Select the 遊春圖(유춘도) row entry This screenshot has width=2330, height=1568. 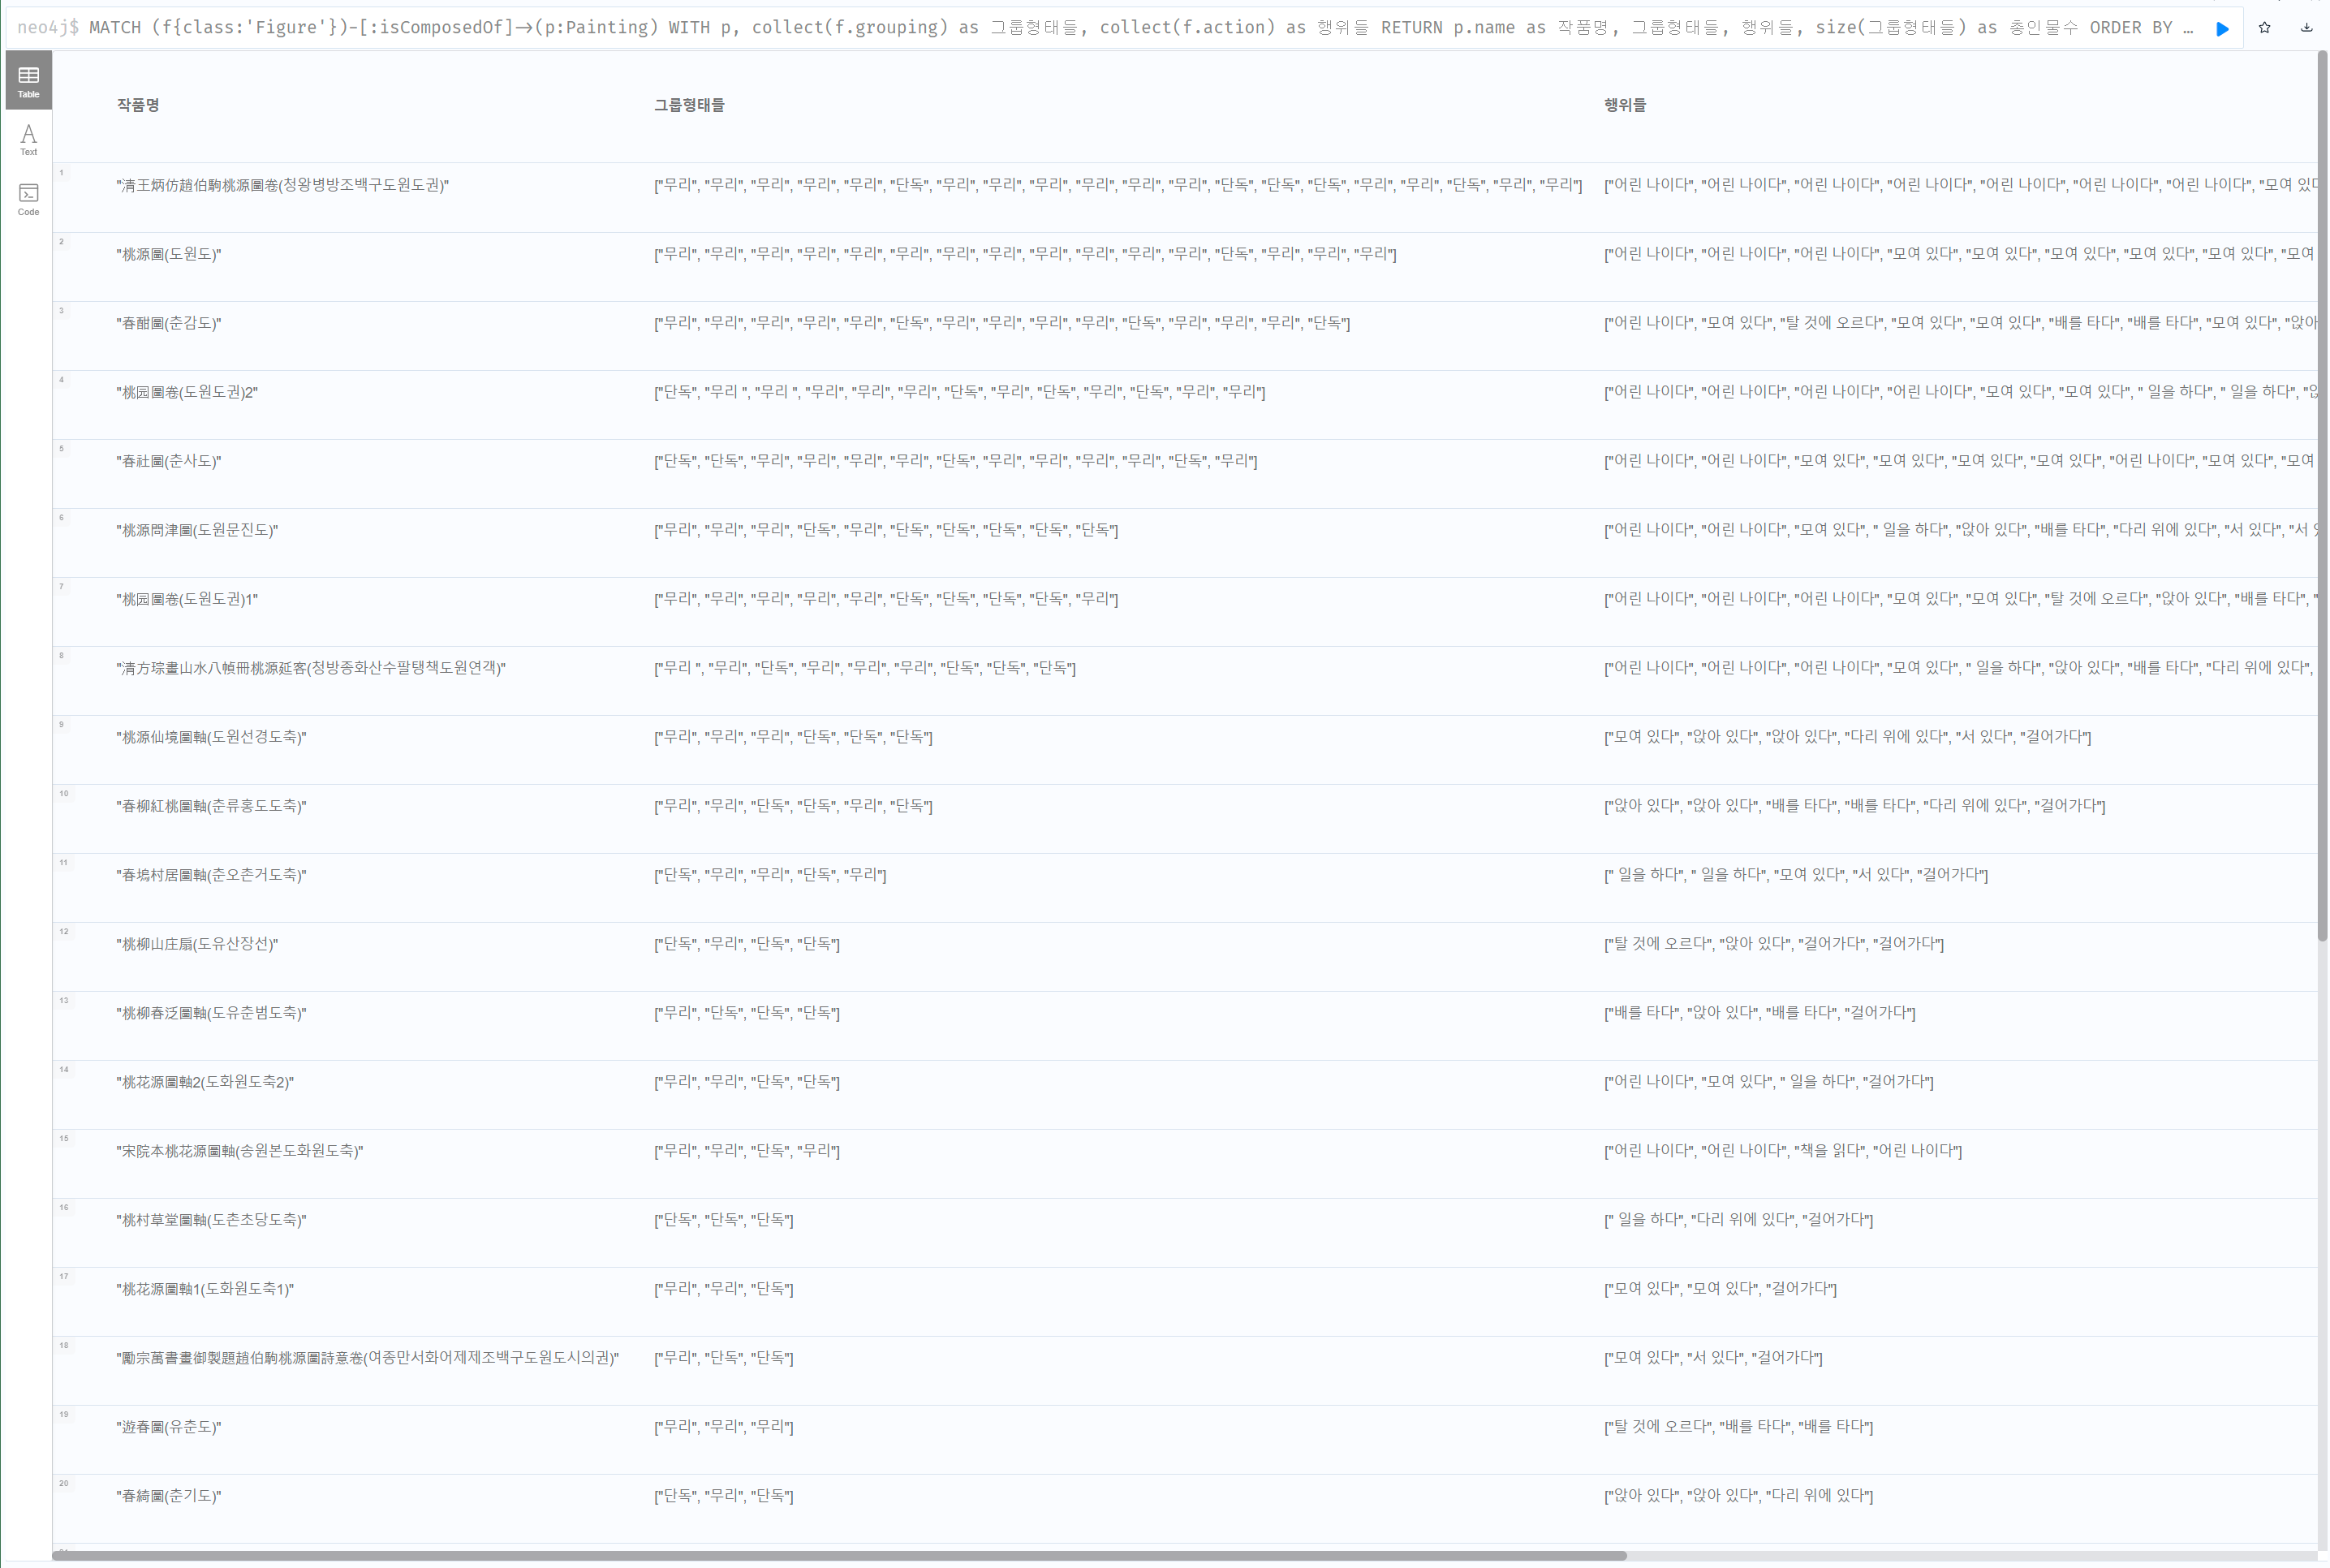[x=168, y=1426]
